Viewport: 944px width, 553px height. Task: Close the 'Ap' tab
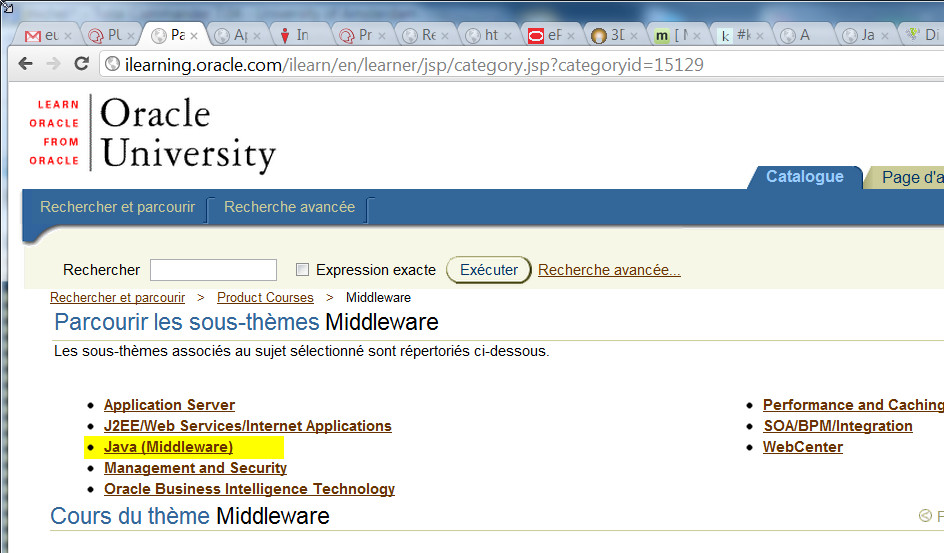click(257, 36)
